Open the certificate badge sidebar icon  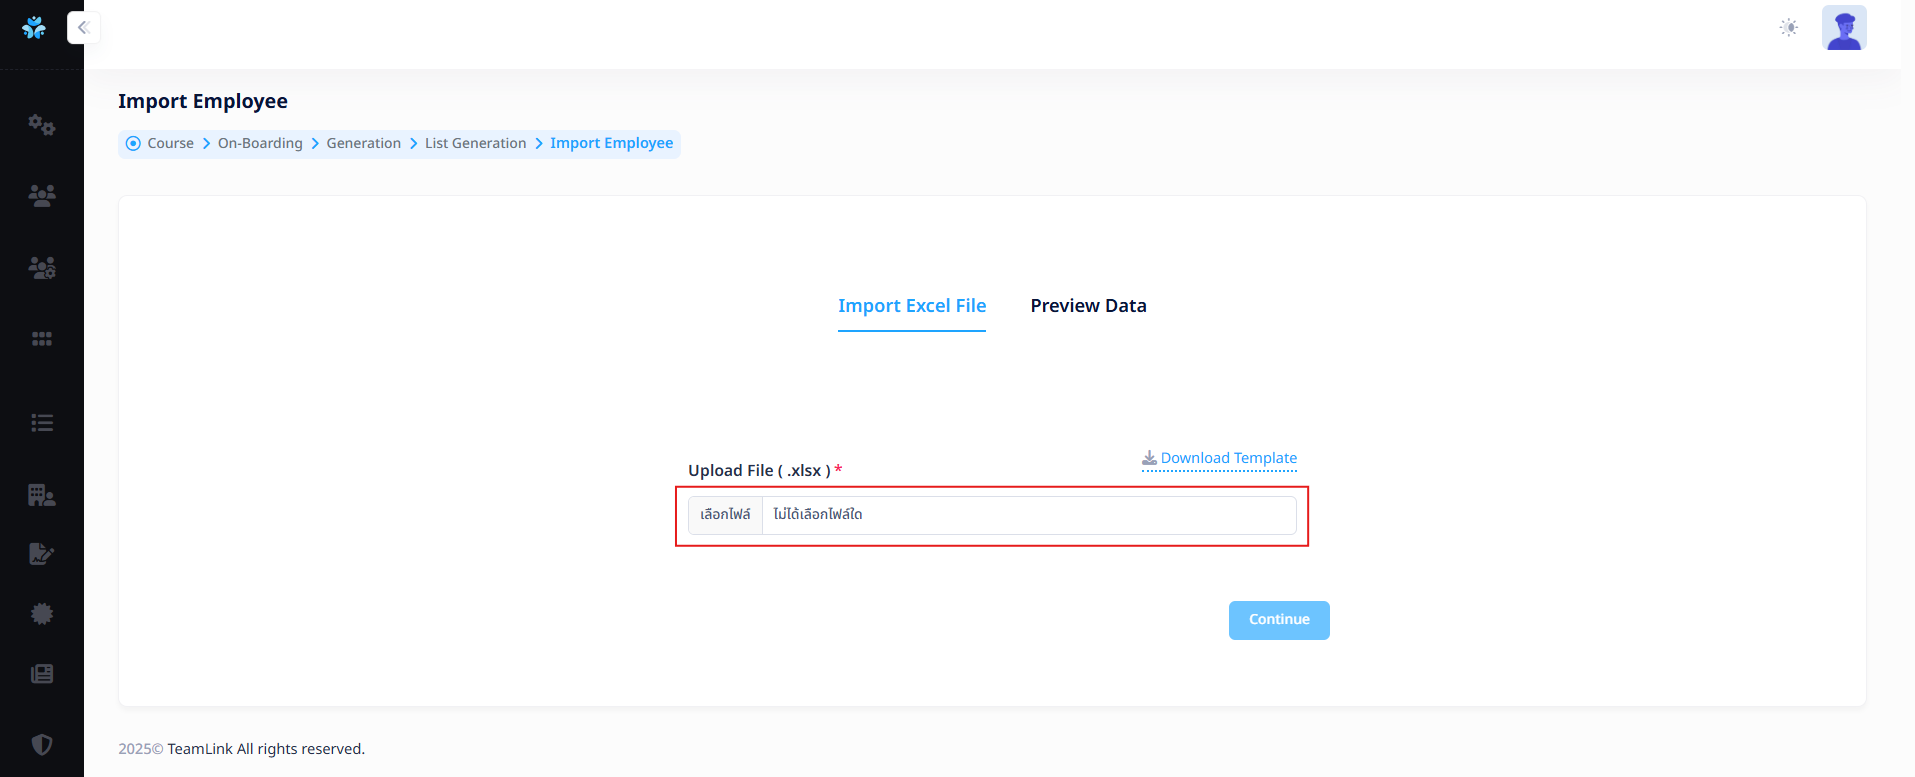coord(42,614)
